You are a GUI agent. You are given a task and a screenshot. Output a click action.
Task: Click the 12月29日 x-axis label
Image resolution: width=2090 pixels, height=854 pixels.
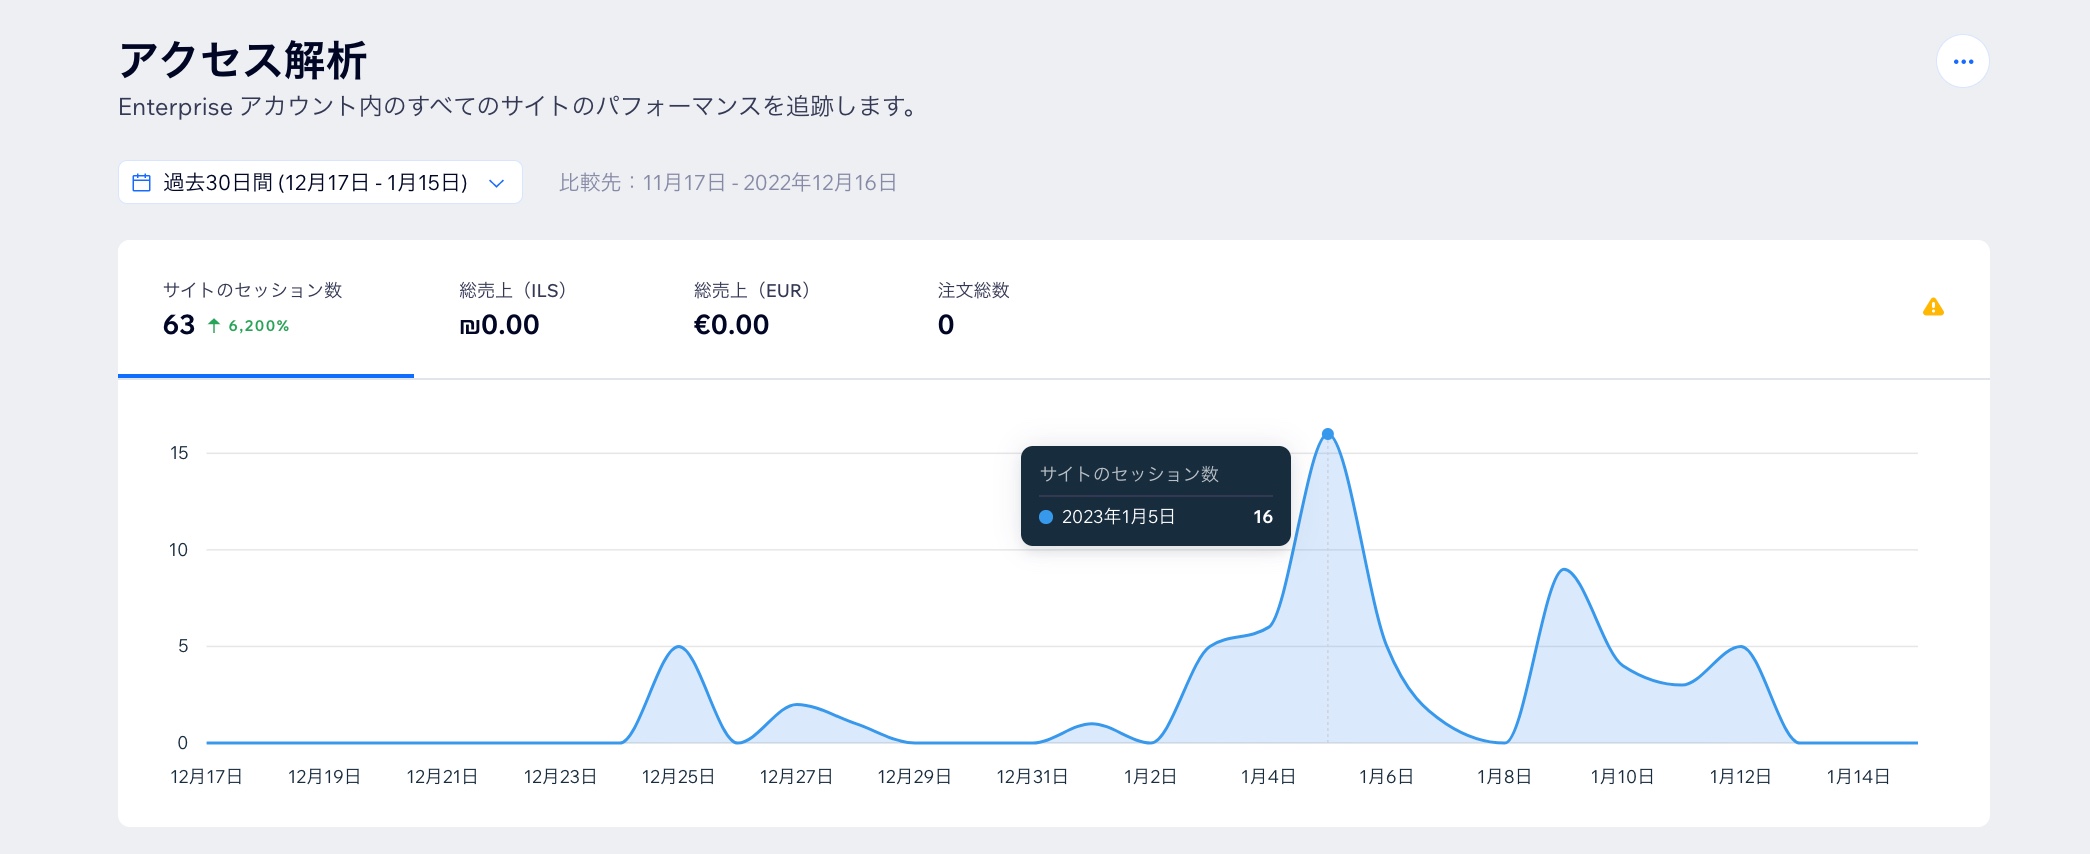click(x=914, y=777)
